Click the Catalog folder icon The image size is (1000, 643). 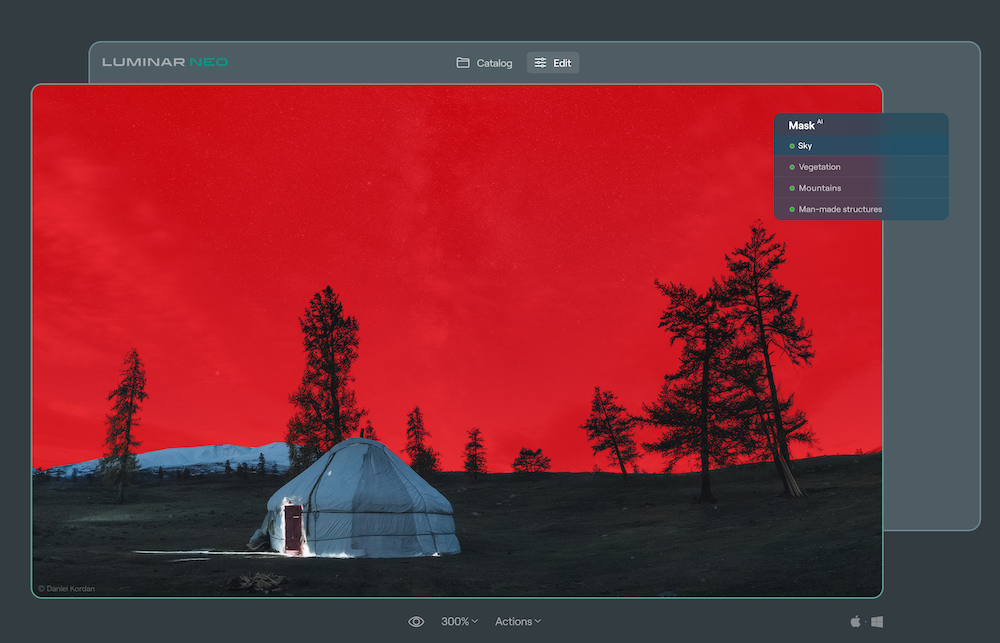[x=461, y=62]
